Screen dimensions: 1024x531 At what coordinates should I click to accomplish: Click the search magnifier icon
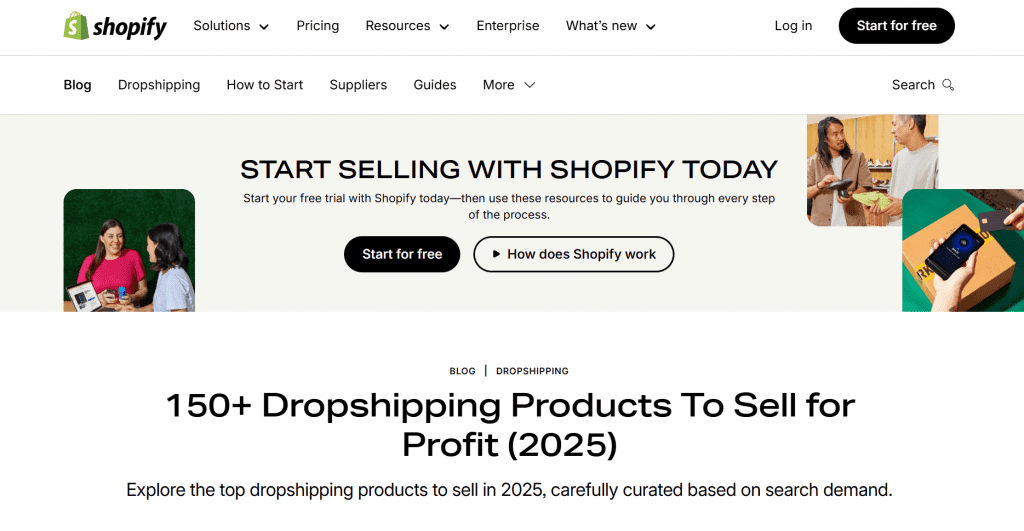tap(948, 85)
